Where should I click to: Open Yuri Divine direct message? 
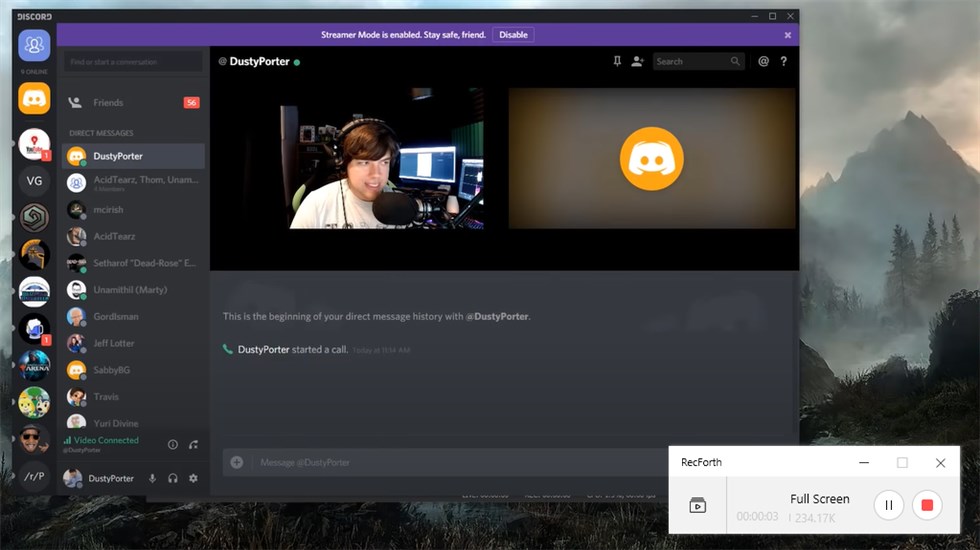click(x=132, y=422)
